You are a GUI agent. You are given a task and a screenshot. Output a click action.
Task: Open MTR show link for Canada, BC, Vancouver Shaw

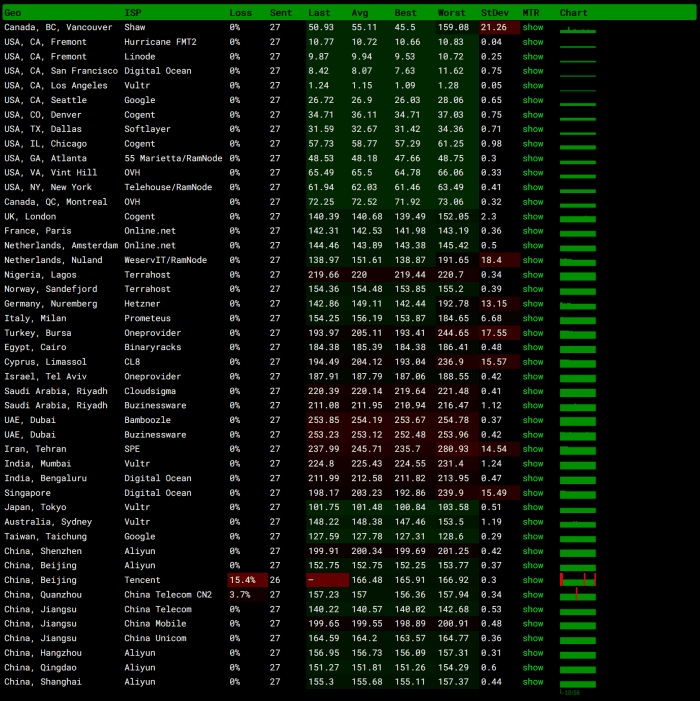[533, 27]
